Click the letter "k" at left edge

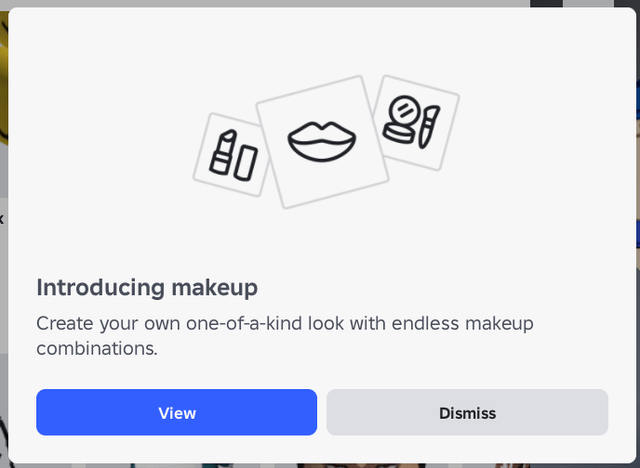[2, 218]
